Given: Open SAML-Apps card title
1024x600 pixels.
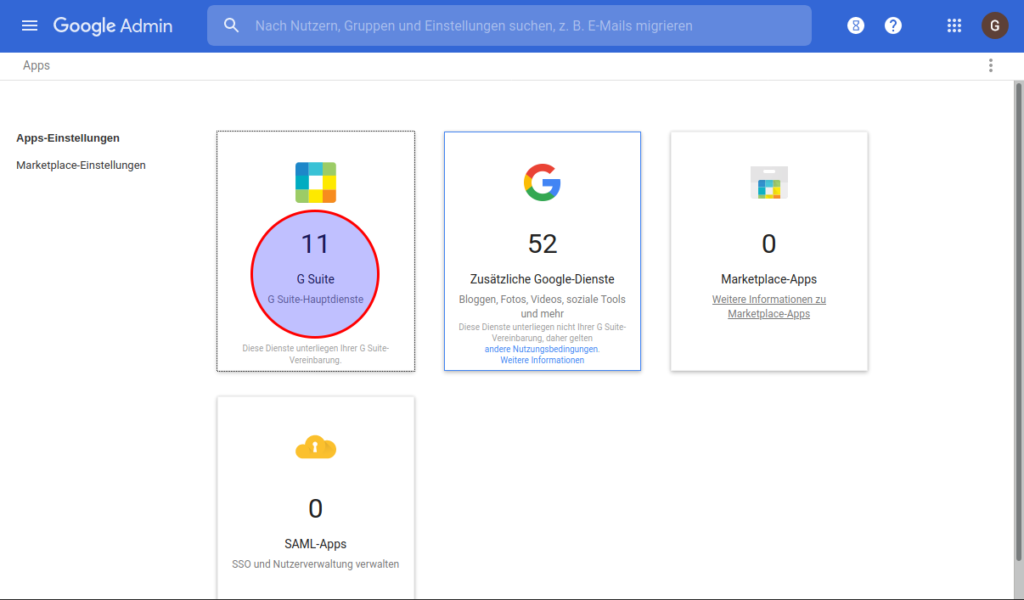Looking at the screenshot, I should coord(315,544).
